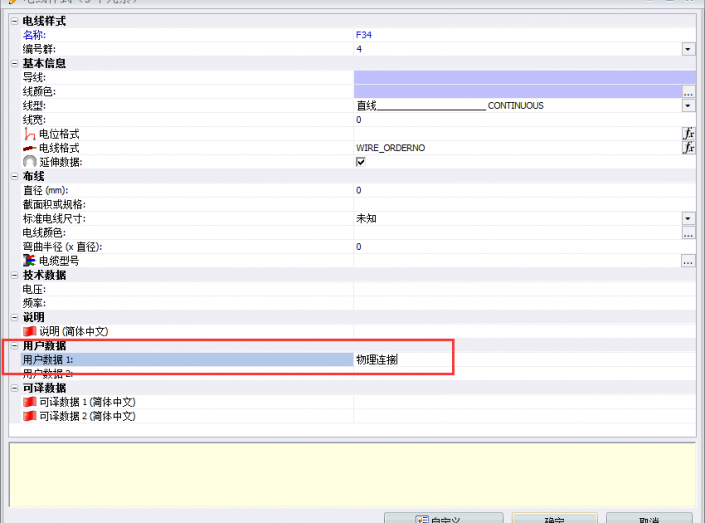Click browse button for 电缆型号
705x523 pixels.
(688, 261)
